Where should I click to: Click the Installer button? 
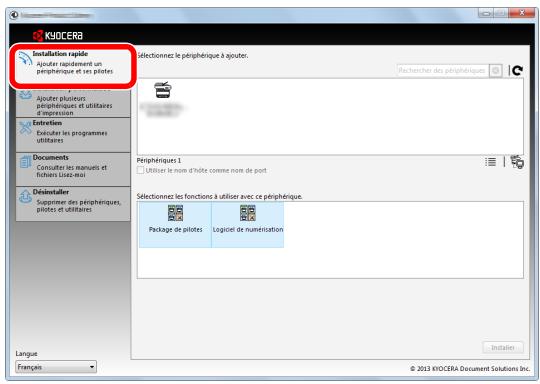pyautogui.click(x=503, y=347)
